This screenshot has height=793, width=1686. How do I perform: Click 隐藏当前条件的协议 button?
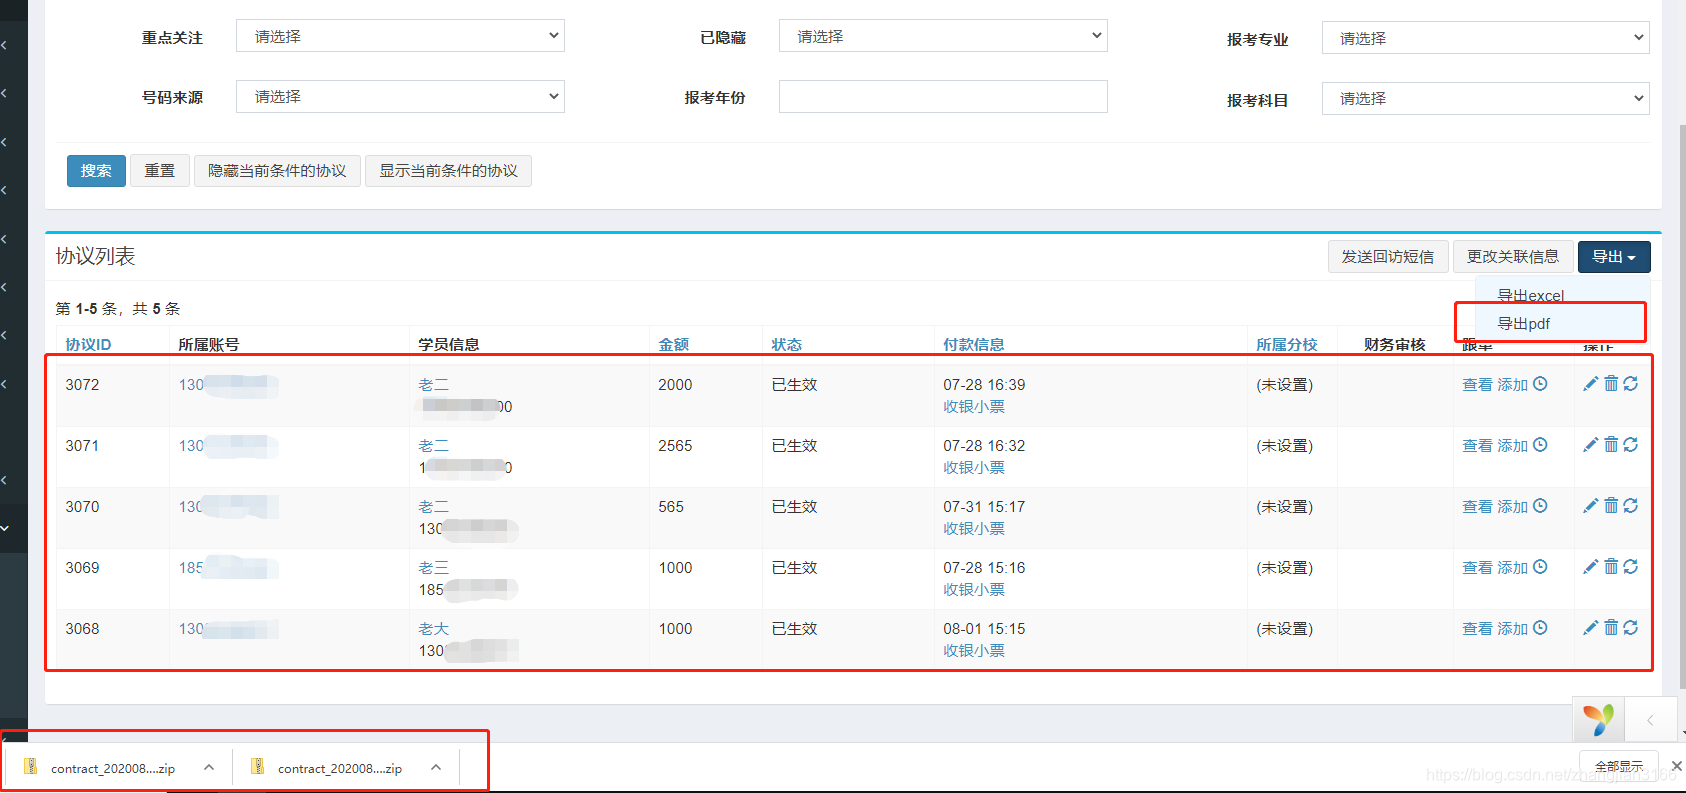(277, 171)
